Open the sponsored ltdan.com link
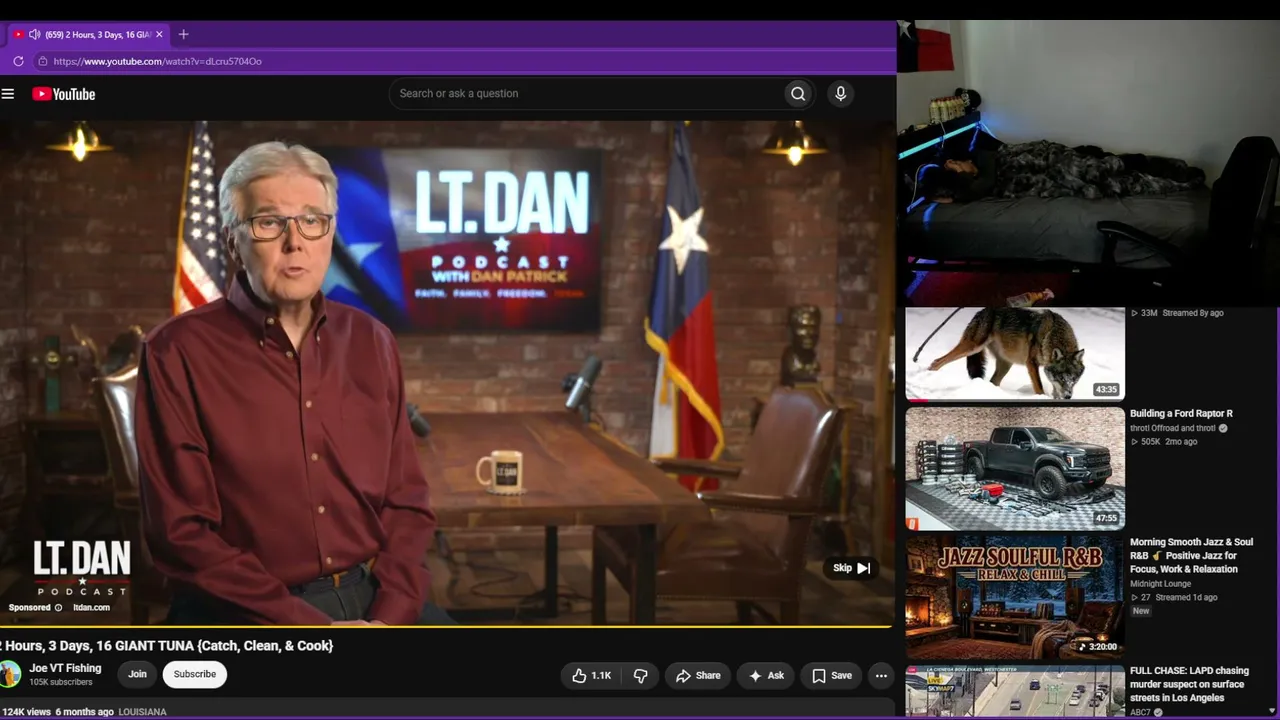 click(x=91, y=607)
